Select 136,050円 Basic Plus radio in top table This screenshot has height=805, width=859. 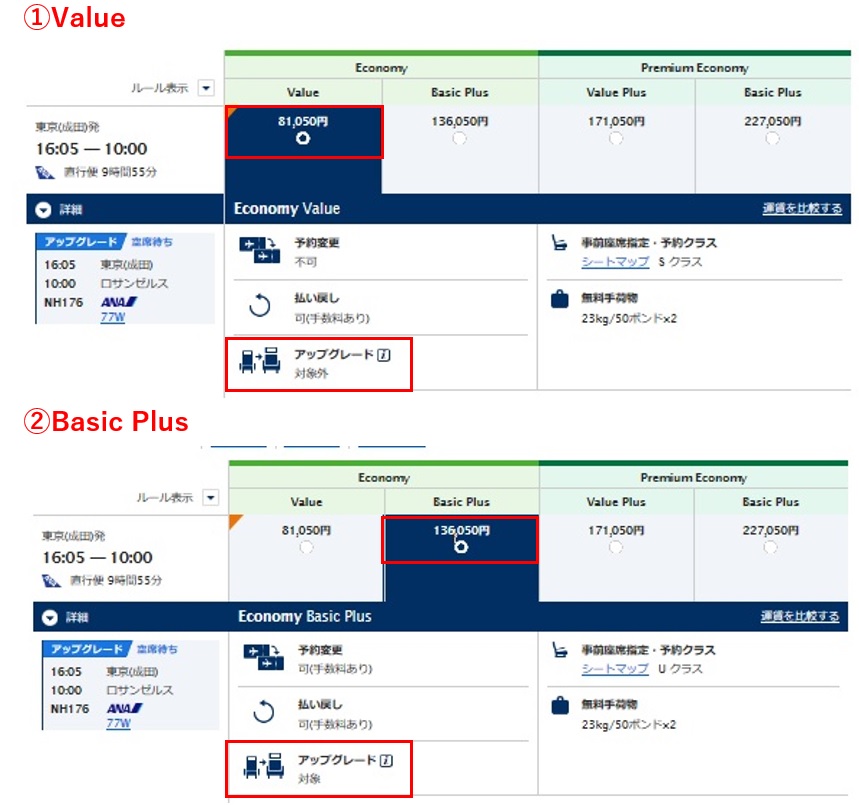(459, 139)
